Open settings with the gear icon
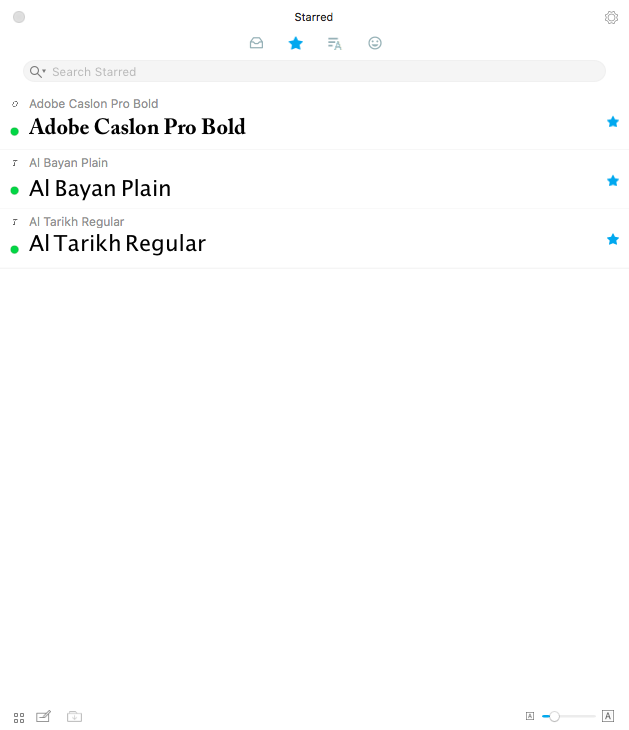This screenshot has width=629, height=730. click(611, 17)
